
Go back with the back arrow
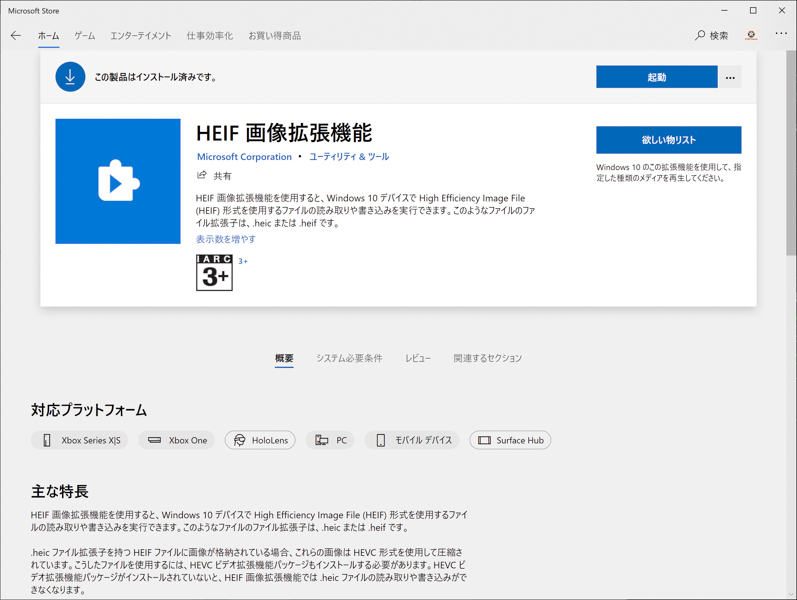16,35
